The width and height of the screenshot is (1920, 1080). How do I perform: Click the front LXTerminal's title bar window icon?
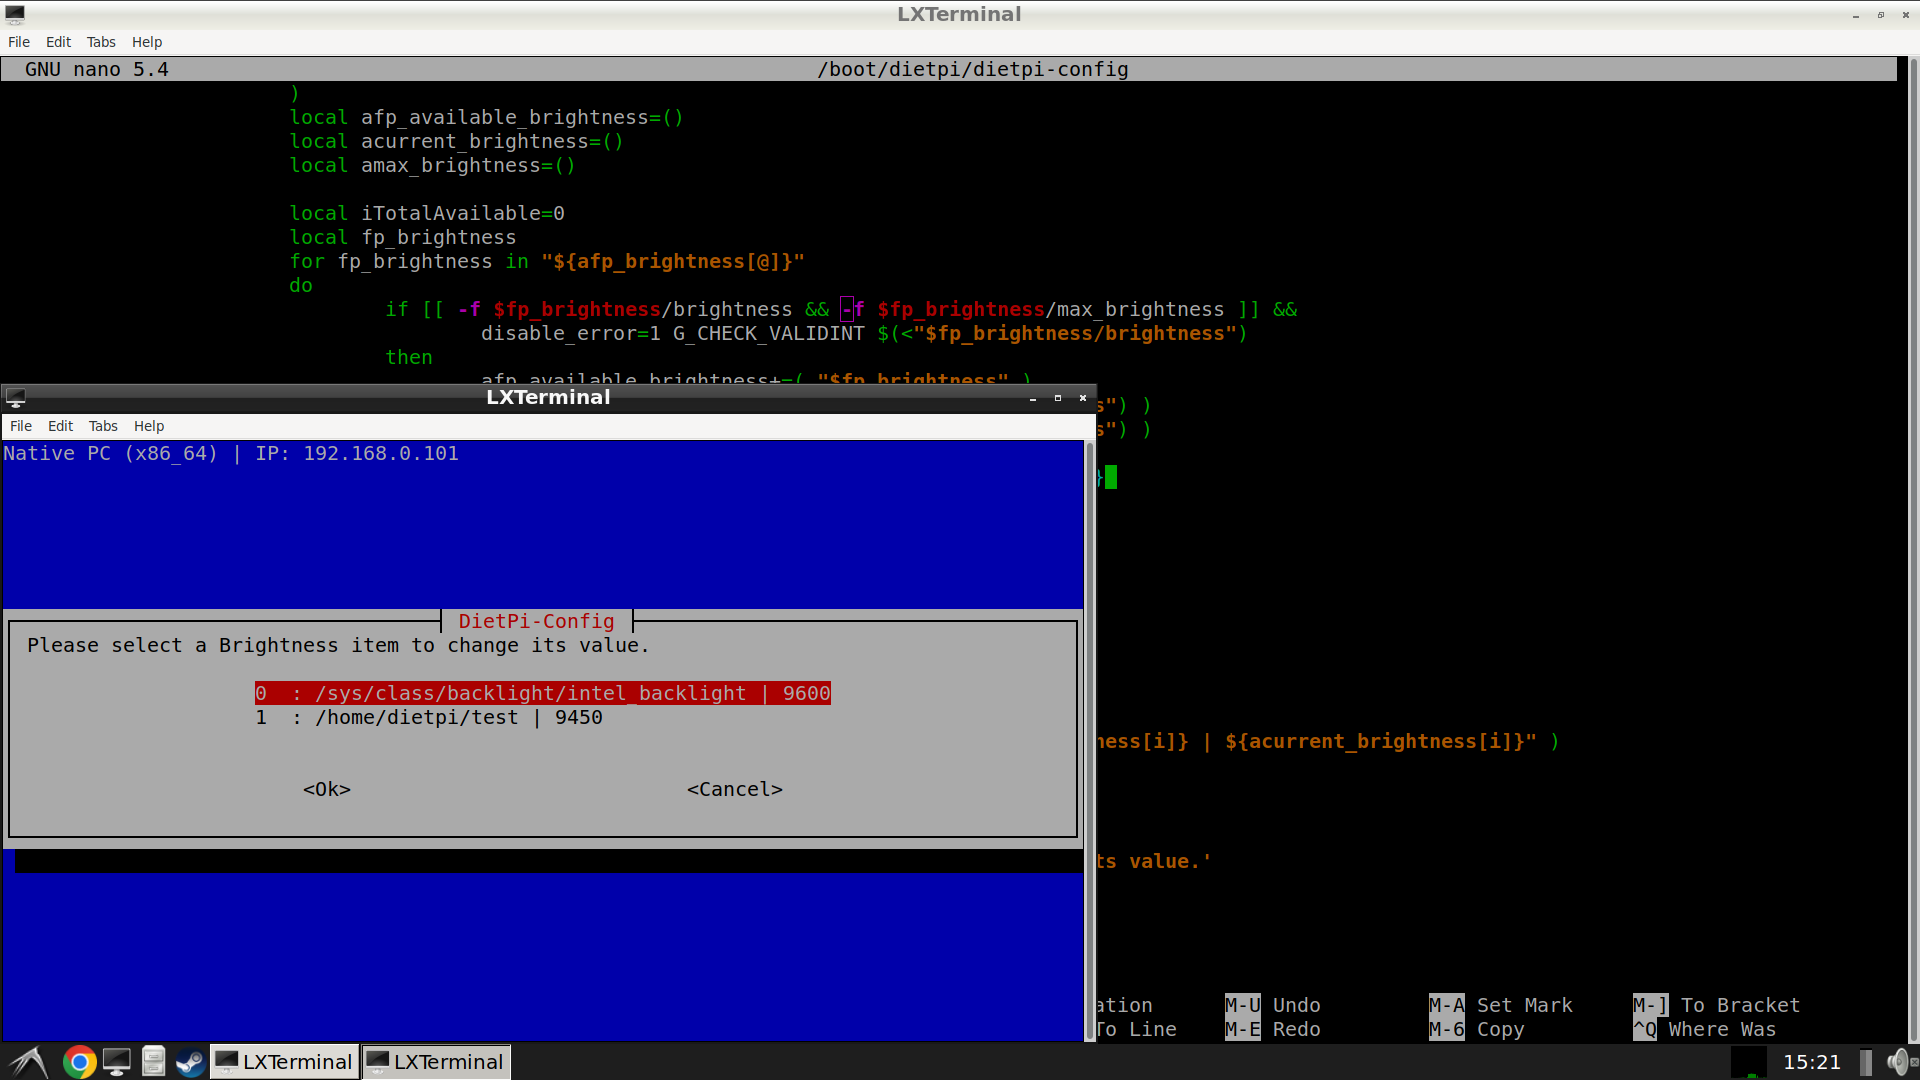click(16, 397)
